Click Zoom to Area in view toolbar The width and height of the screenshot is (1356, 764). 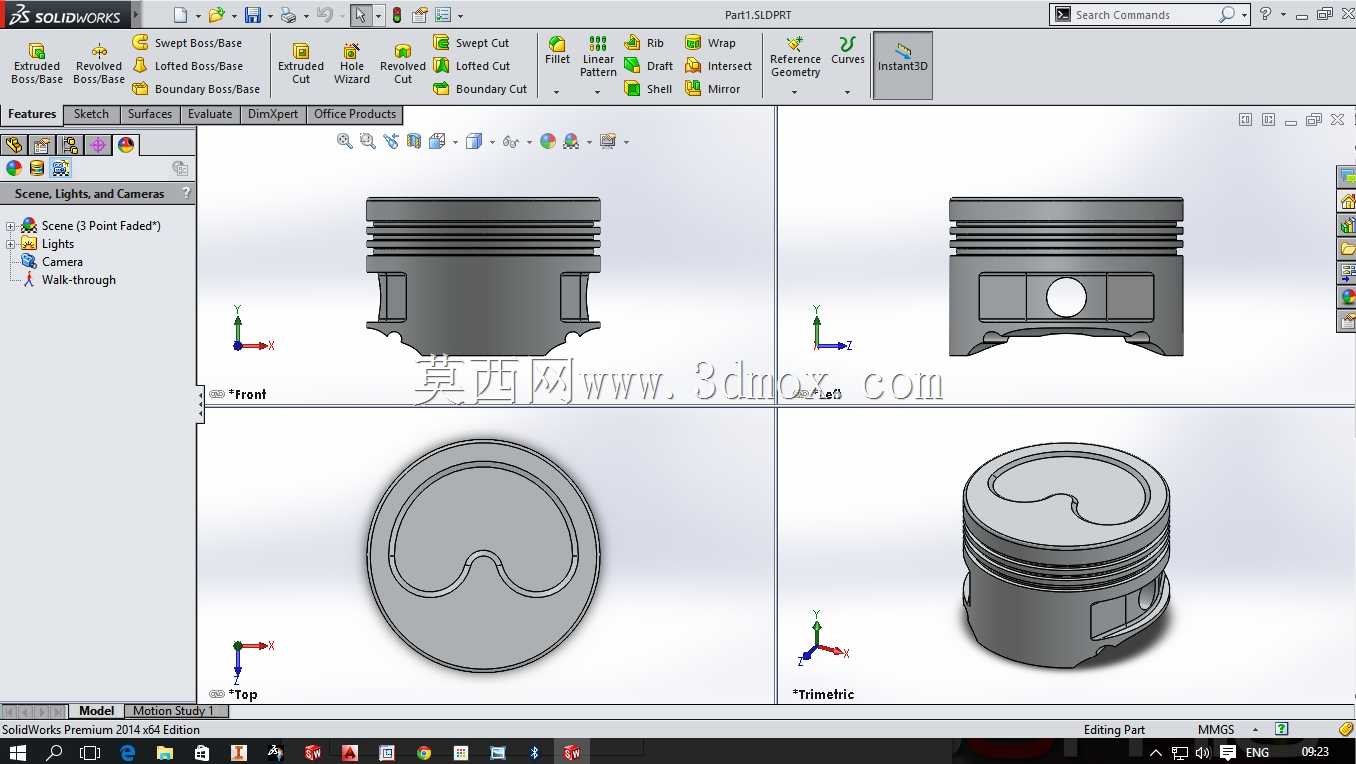pyautogui.click(x=368, y=142)
